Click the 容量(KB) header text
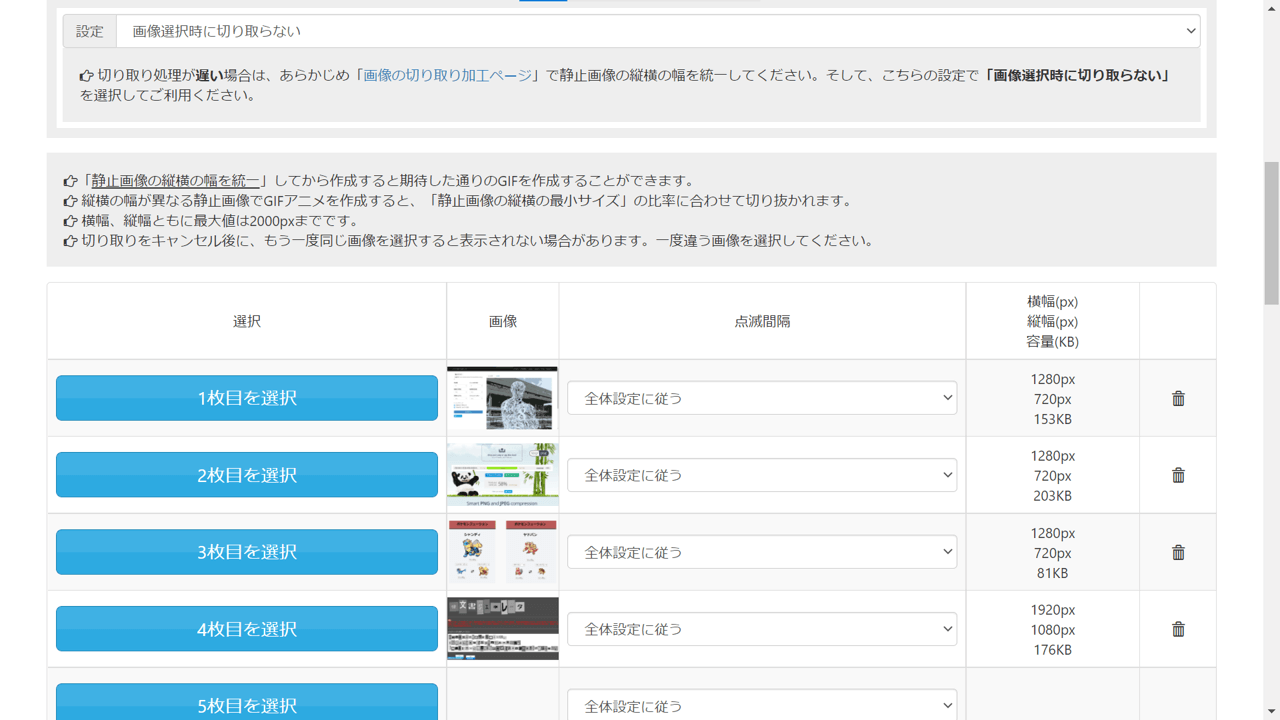 (1052, 341)
